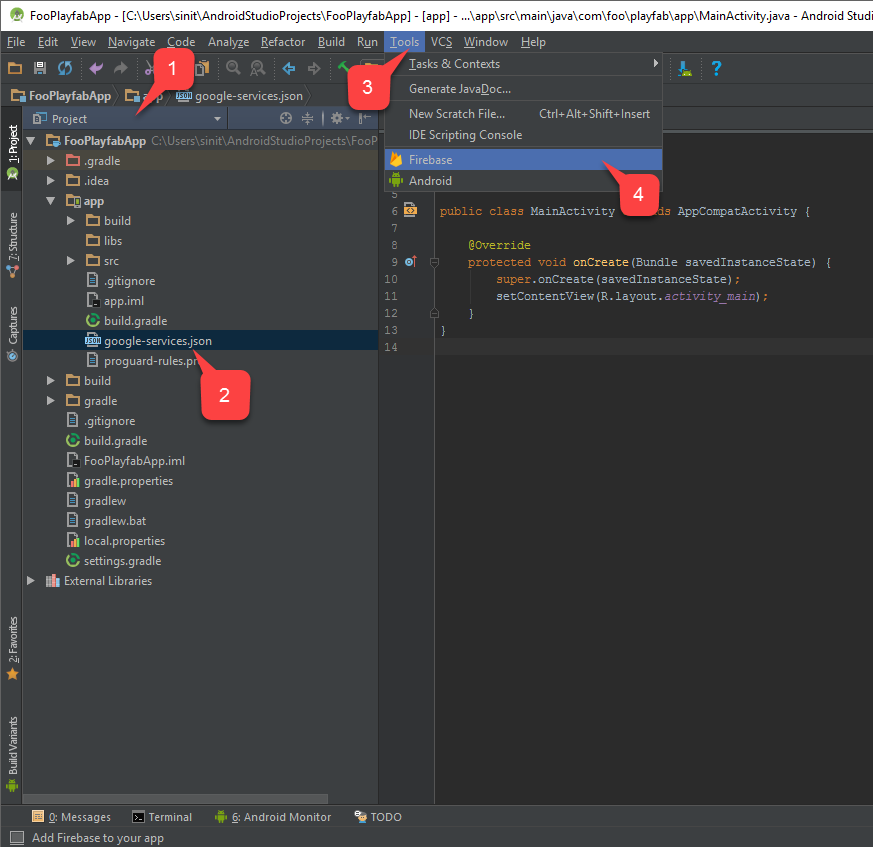Image resolution: width=873 pixels, height=847 pixels.
Task: Expand the src folder
Action: coord(71,261)
